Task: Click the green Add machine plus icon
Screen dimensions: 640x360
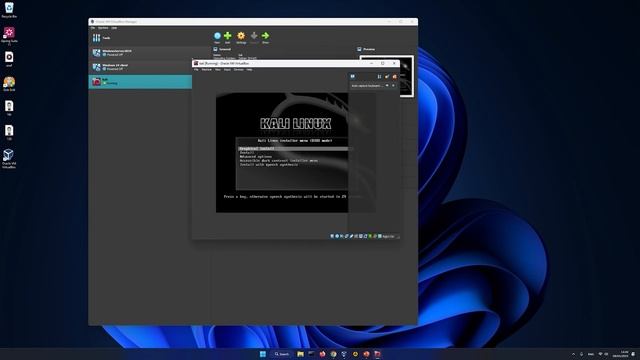Action: [228, 36]
